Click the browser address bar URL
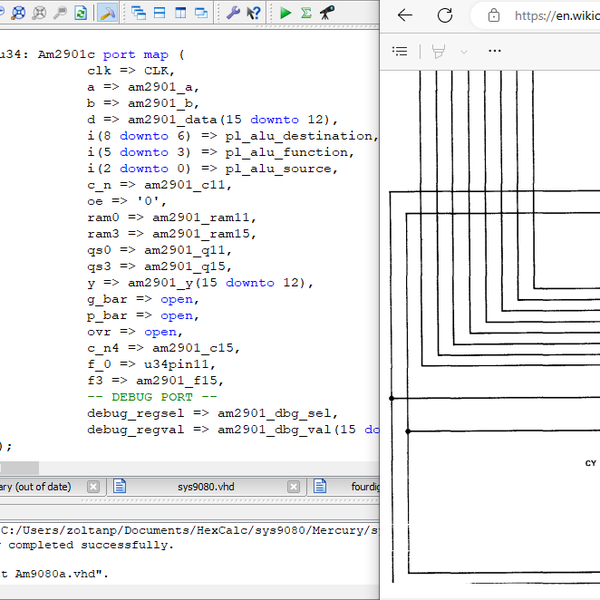Screen dimensions: 600x600 [556, 15]
